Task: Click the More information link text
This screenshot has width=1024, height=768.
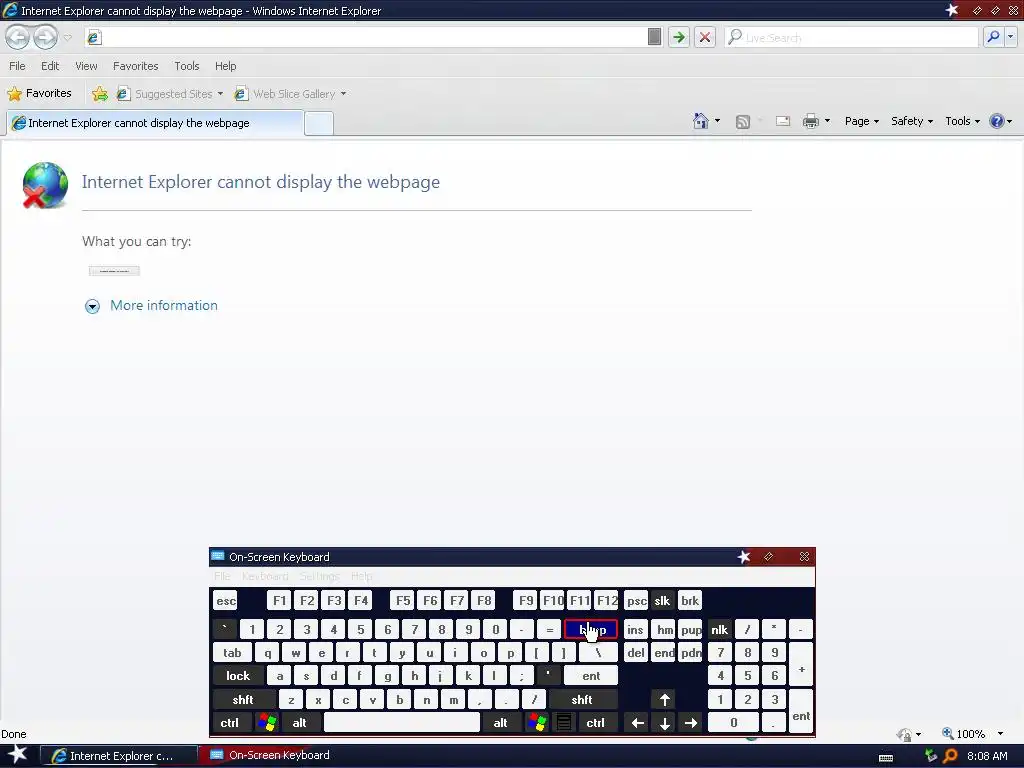Action: [164, 306]
